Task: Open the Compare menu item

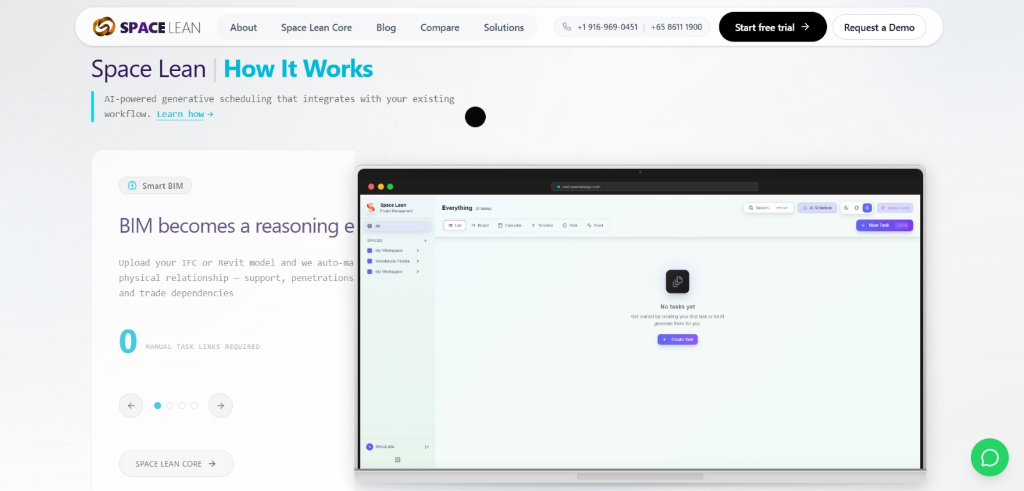Action: click(x=440, y=27)
